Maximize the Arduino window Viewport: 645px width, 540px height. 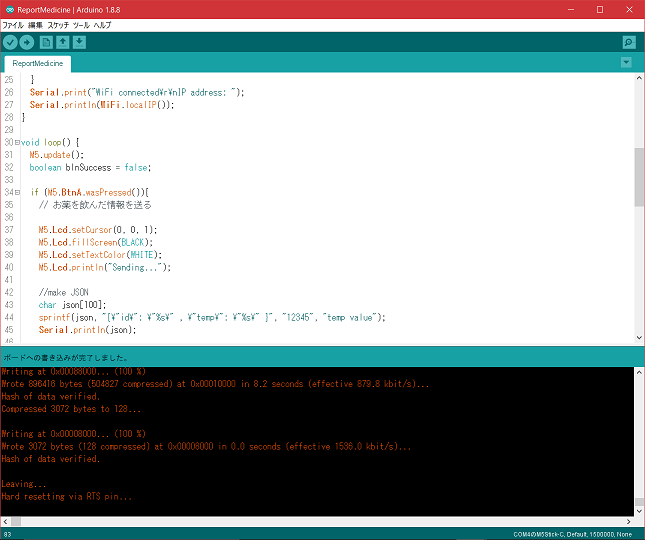pos(600,9)
